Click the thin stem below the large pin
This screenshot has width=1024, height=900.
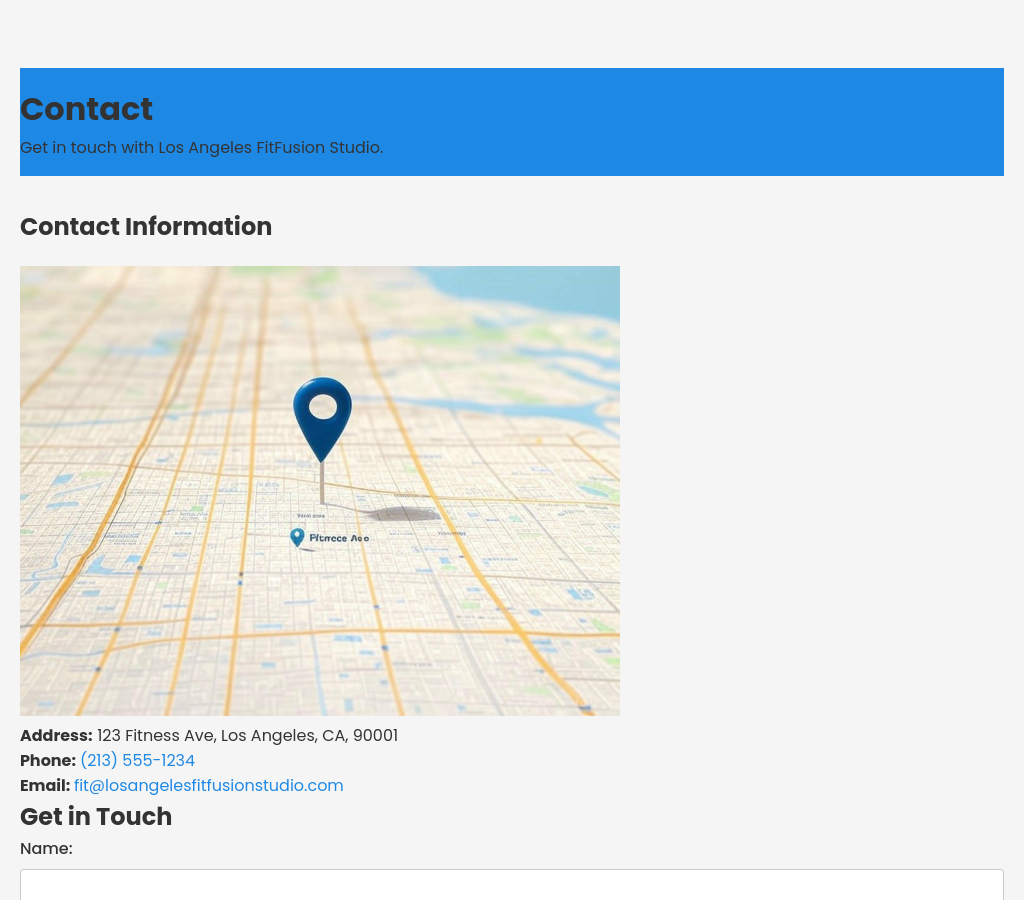tap(322, 482)
